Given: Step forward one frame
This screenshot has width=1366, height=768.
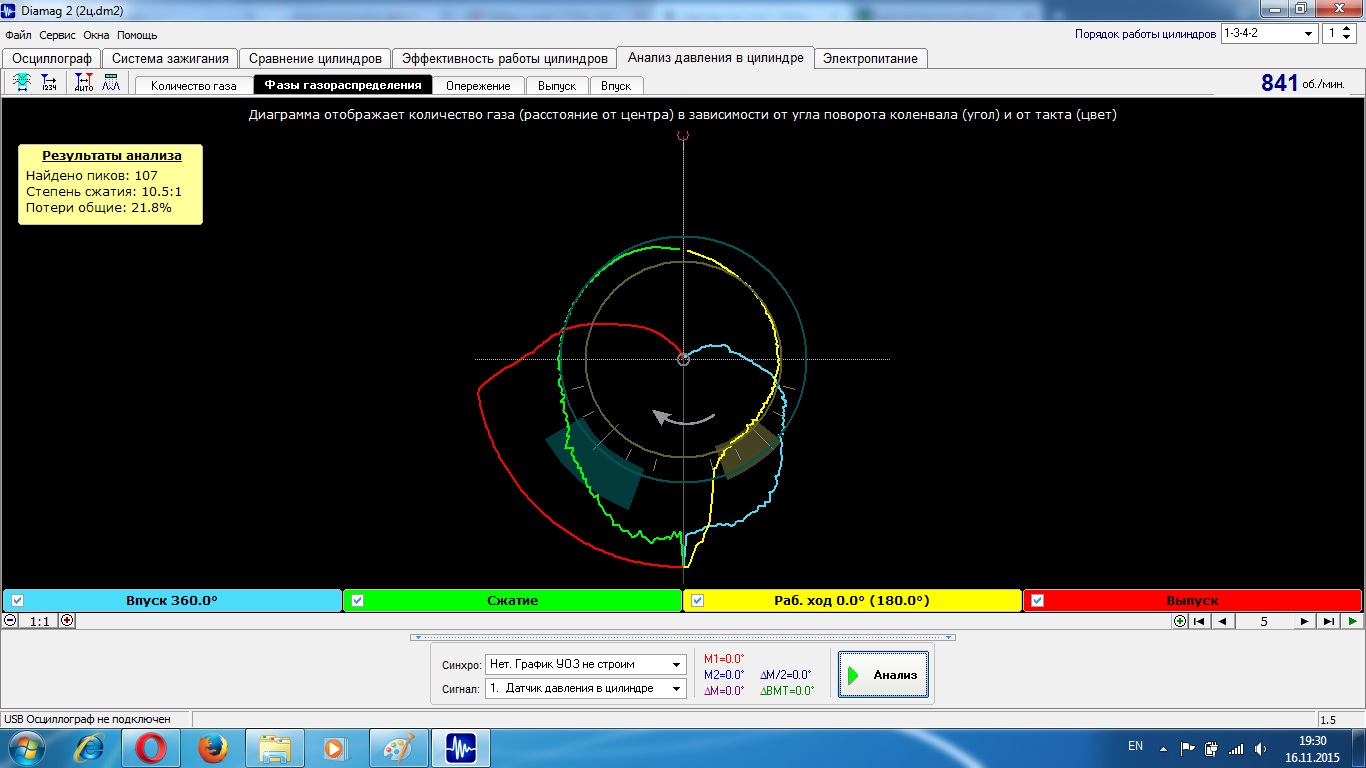Looking at the screenshot, I should pos(1304,621).
